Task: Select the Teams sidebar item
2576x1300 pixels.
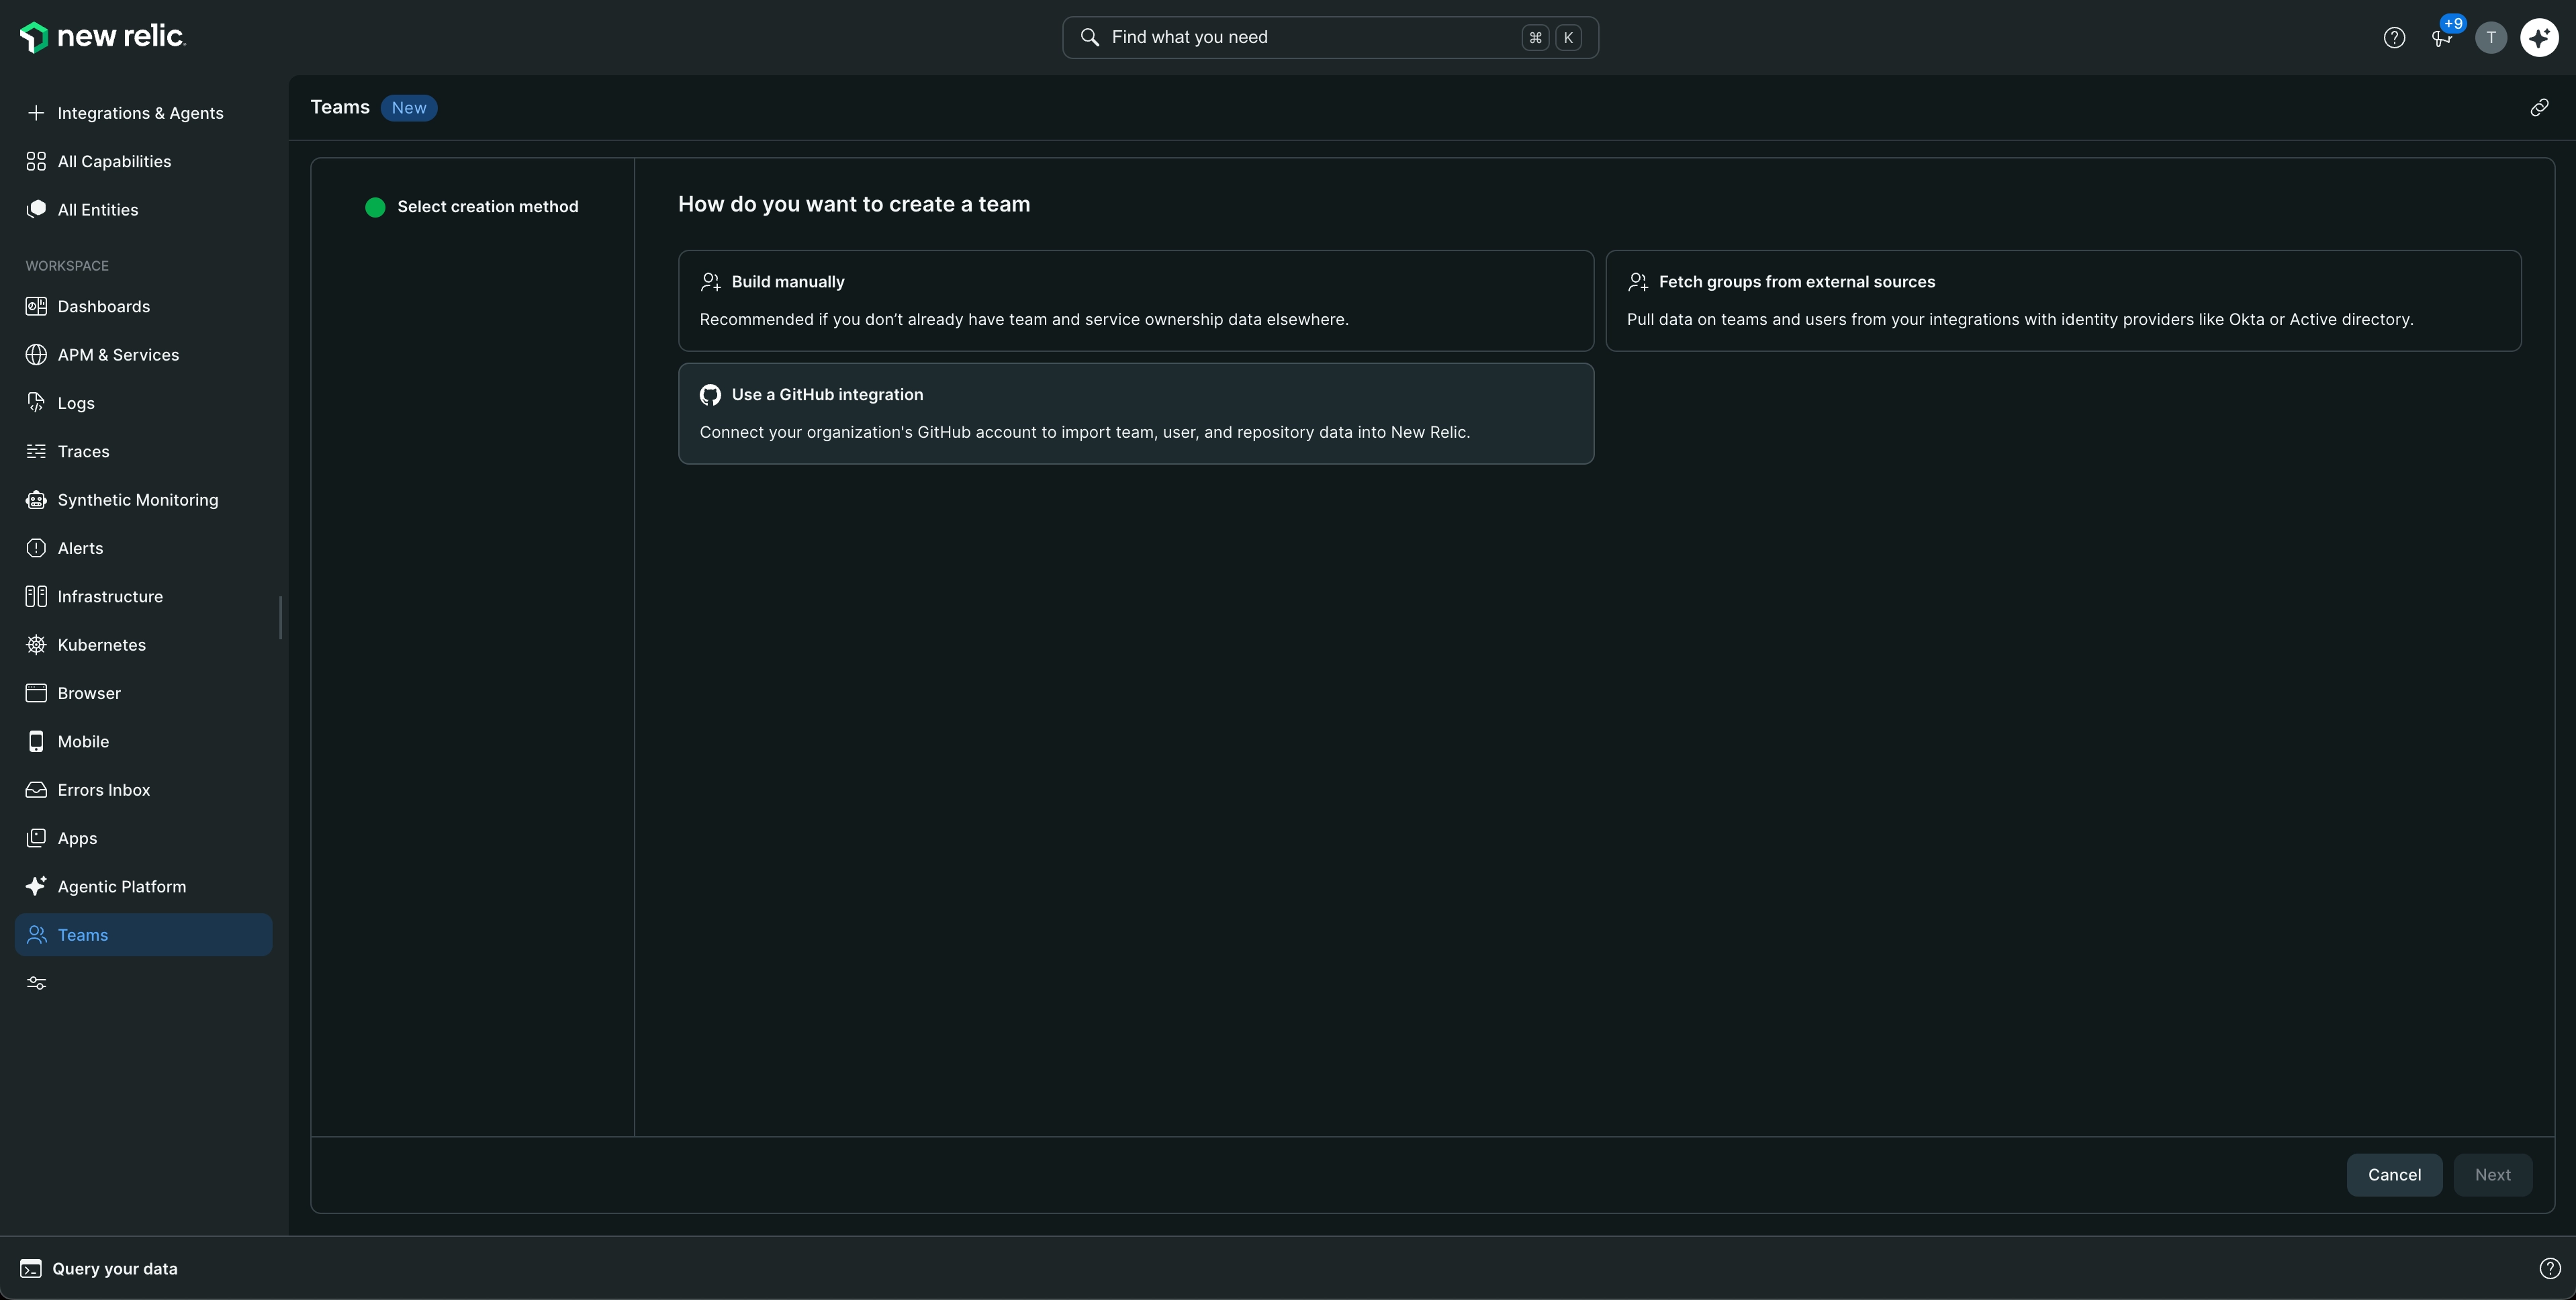Action: coord(144,935)
